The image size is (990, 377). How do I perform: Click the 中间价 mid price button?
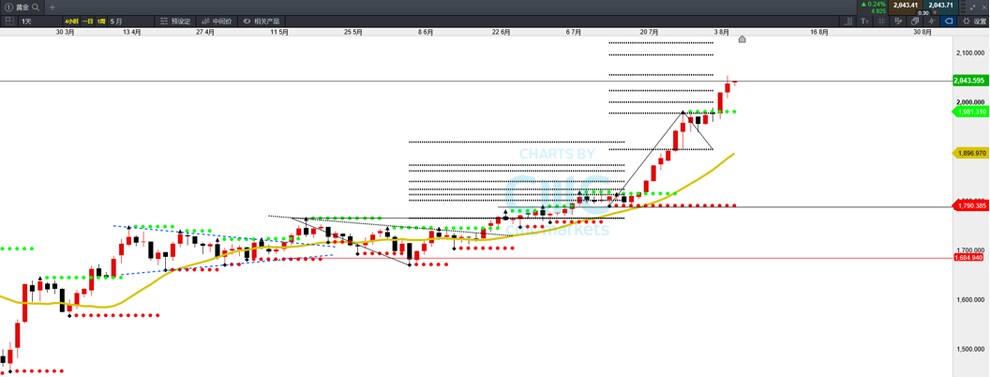(x=217, y=21)
